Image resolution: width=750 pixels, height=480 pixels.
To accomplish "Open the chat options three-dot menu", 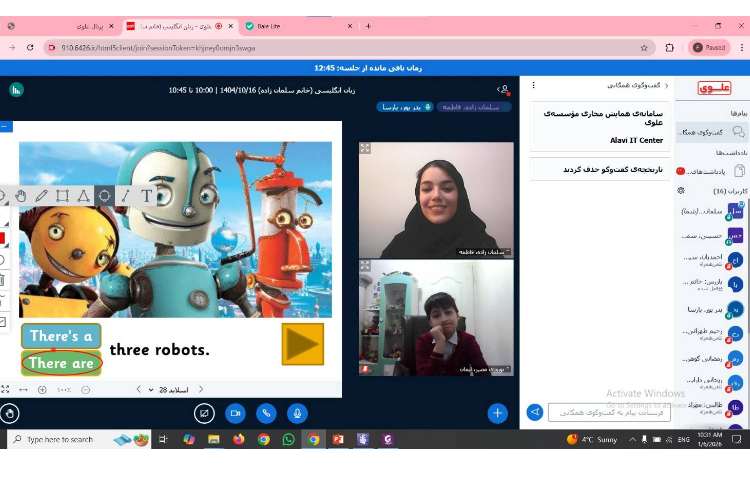I will 533,85.
